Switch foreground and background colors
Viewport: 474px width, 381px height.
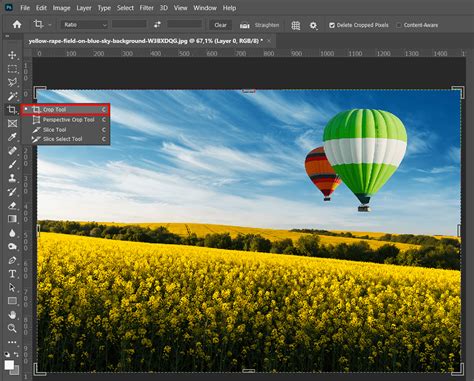coord(16,354)
